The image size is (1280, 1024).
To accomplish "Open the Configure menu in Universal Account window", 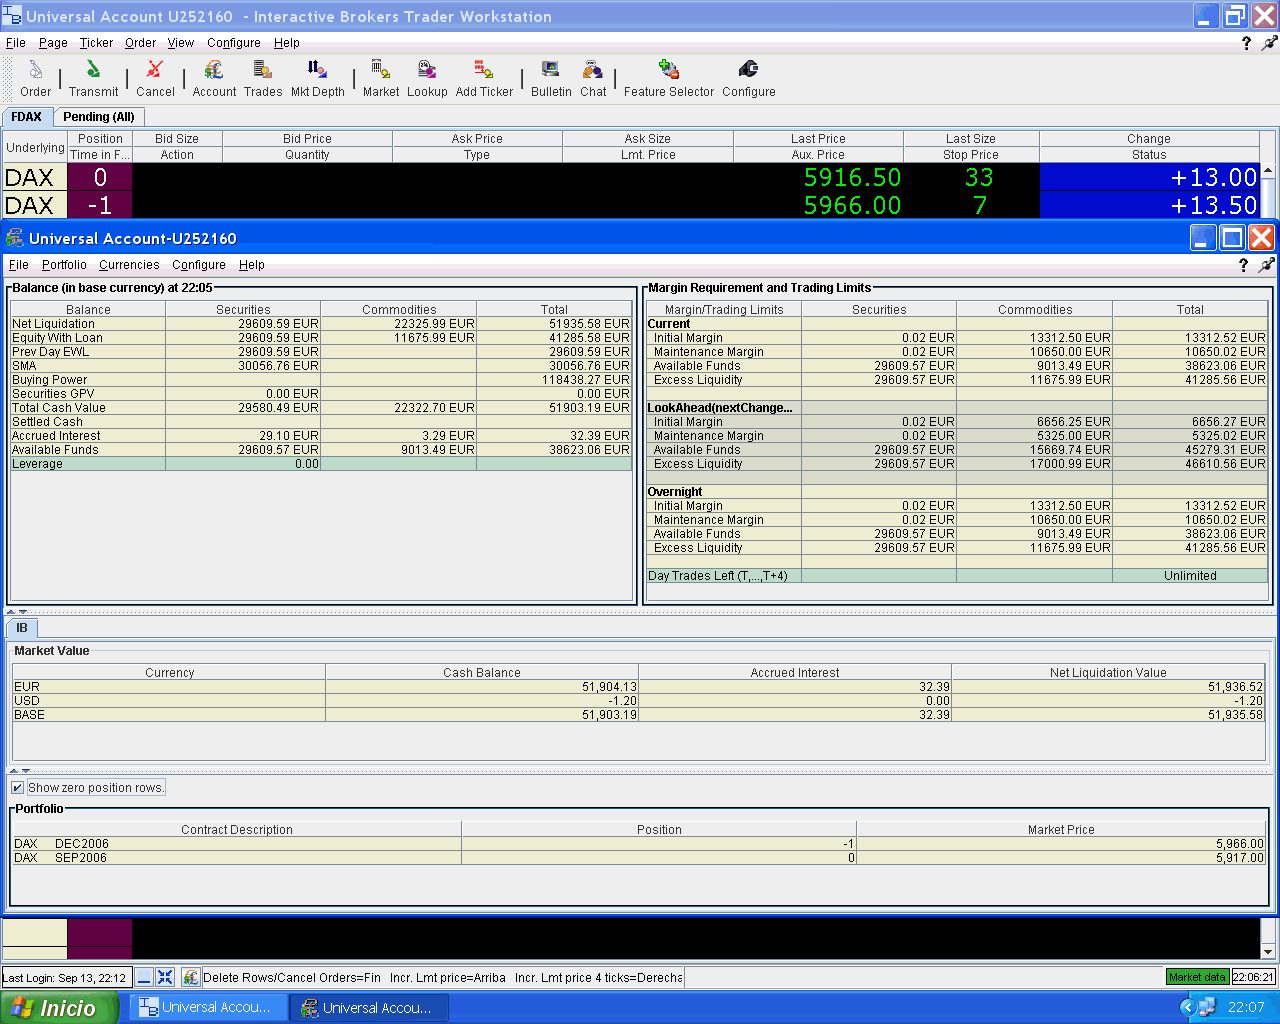I will click(199, 265).
